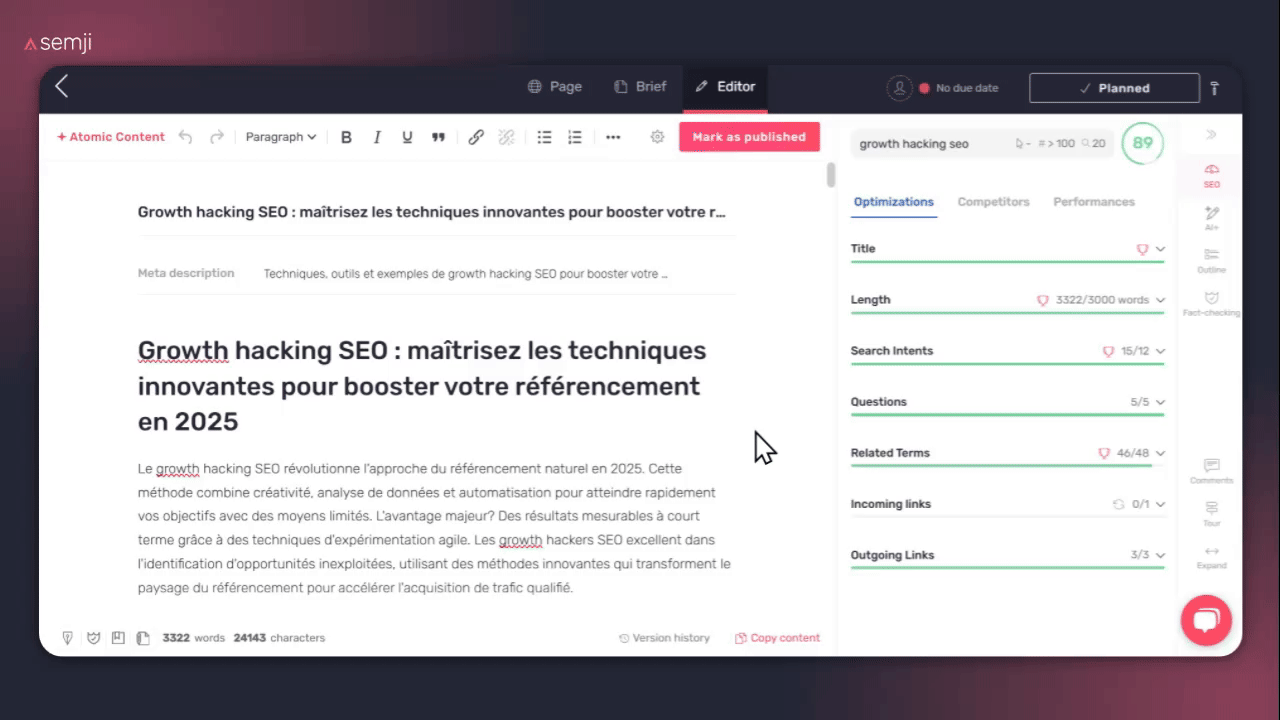
Task: Undo the last edit
Action: click(185, 137)
